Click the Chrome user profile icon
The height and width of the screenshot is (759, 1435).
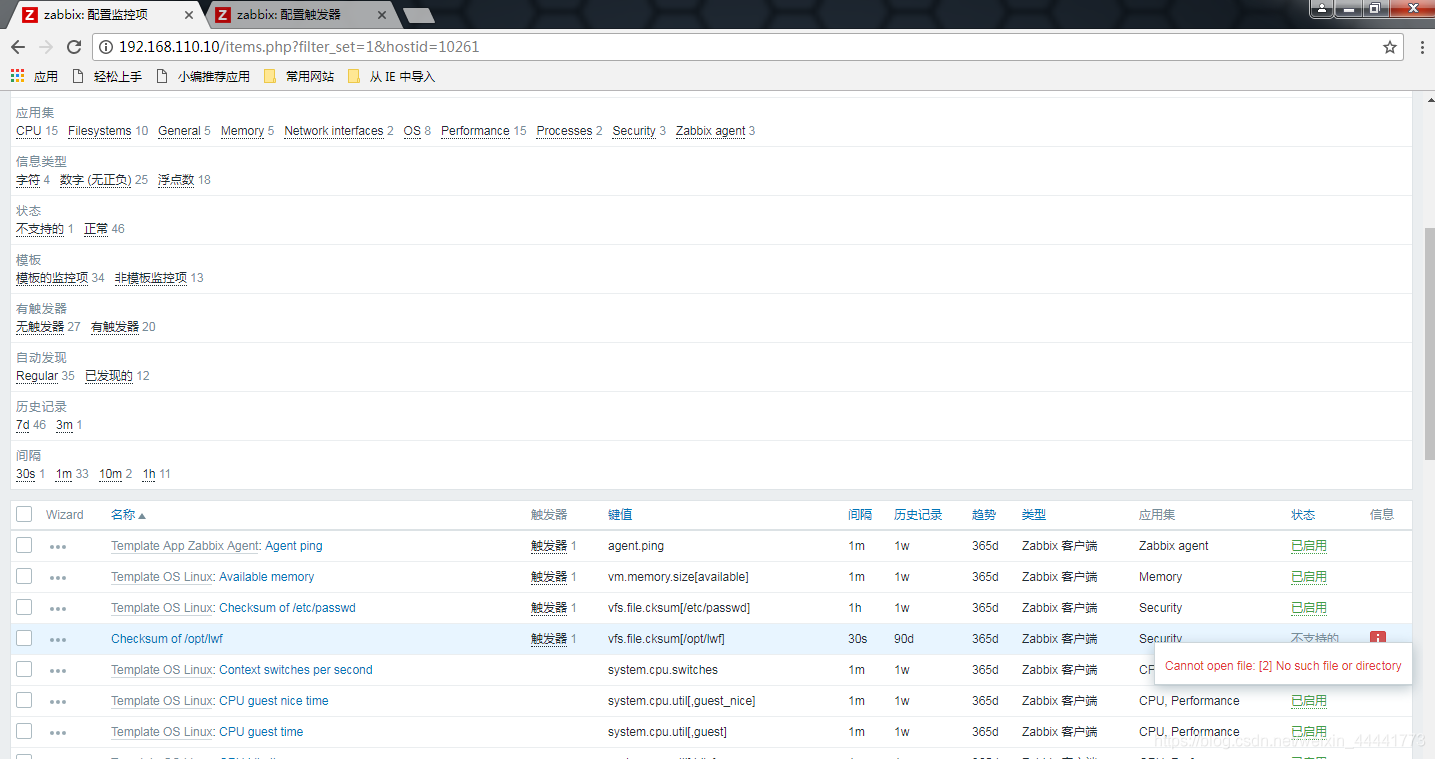[x=1322, y=8]
